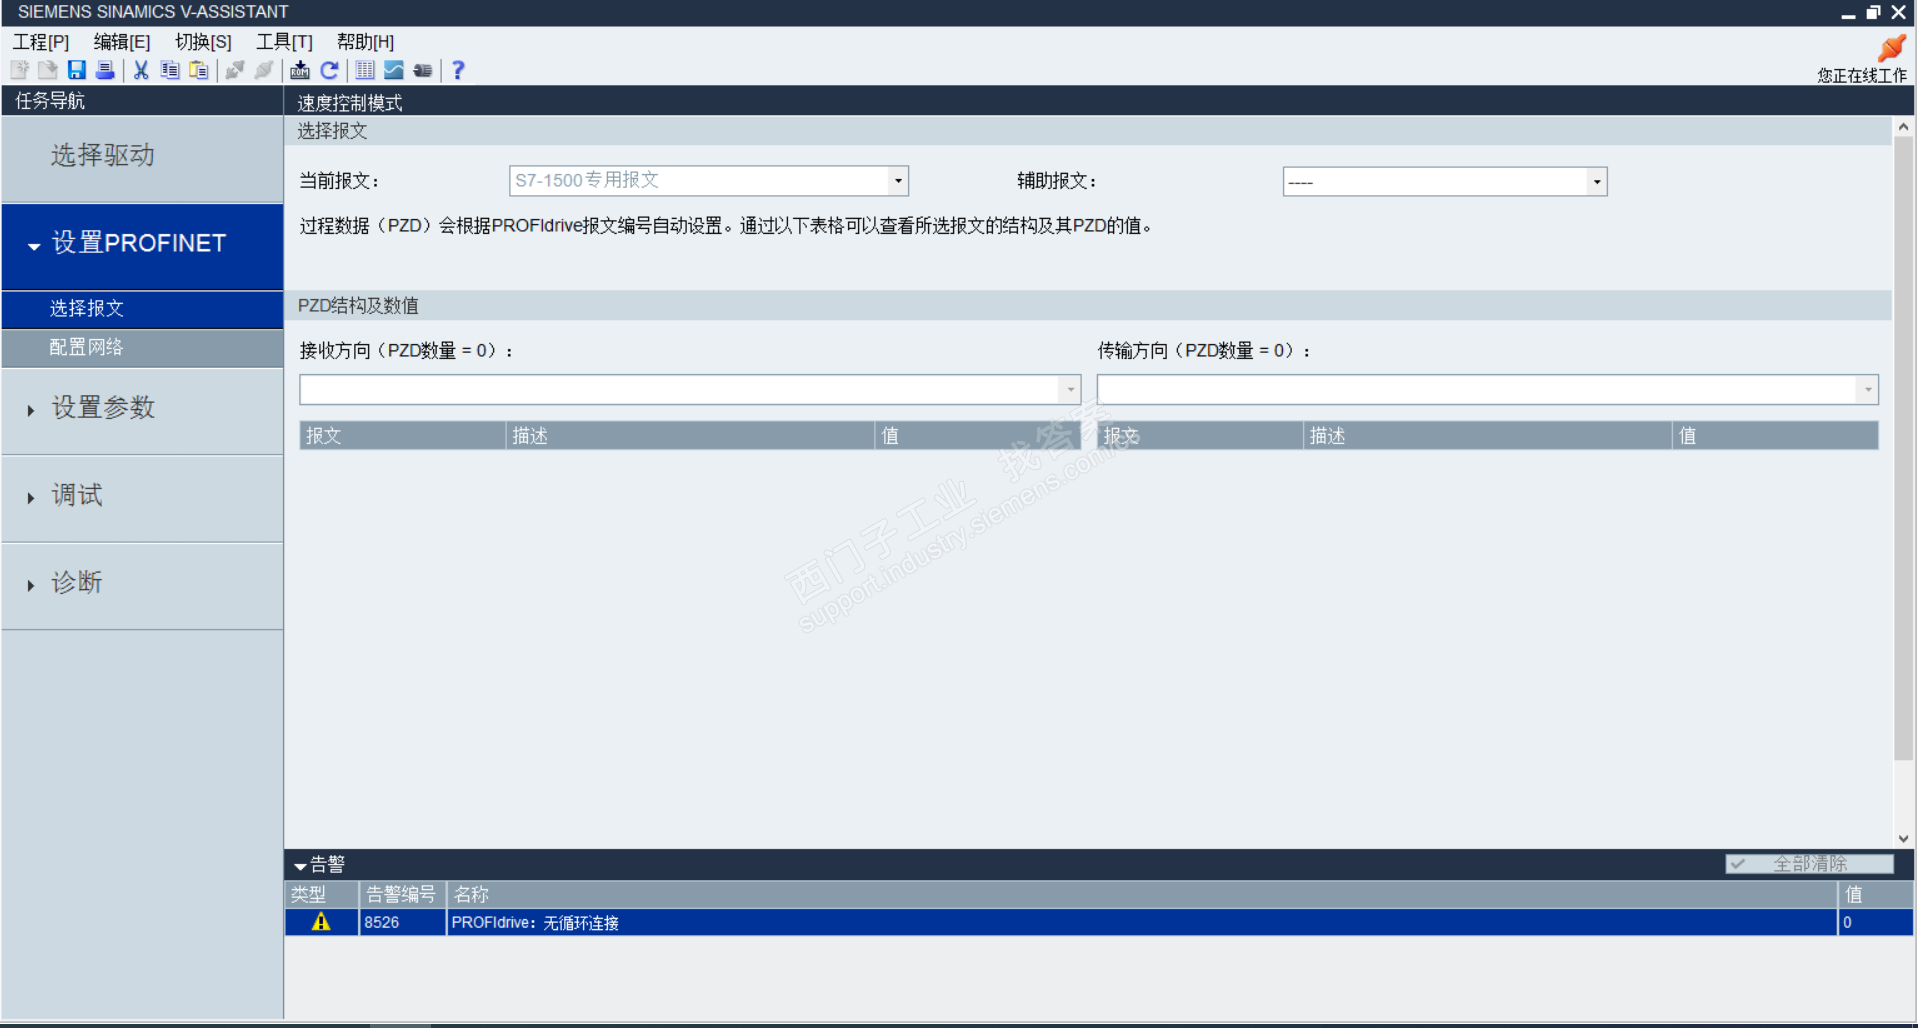This screenshot has width=1918, height=1028.
Task: Open the 切换[S] menu
Action: click(203, 42)
